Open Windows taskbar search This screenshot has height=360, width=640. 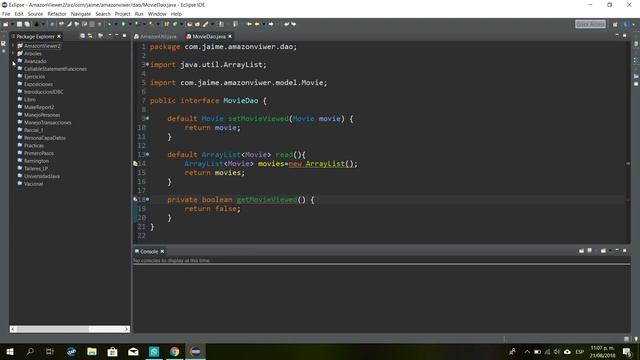(30, 351)
